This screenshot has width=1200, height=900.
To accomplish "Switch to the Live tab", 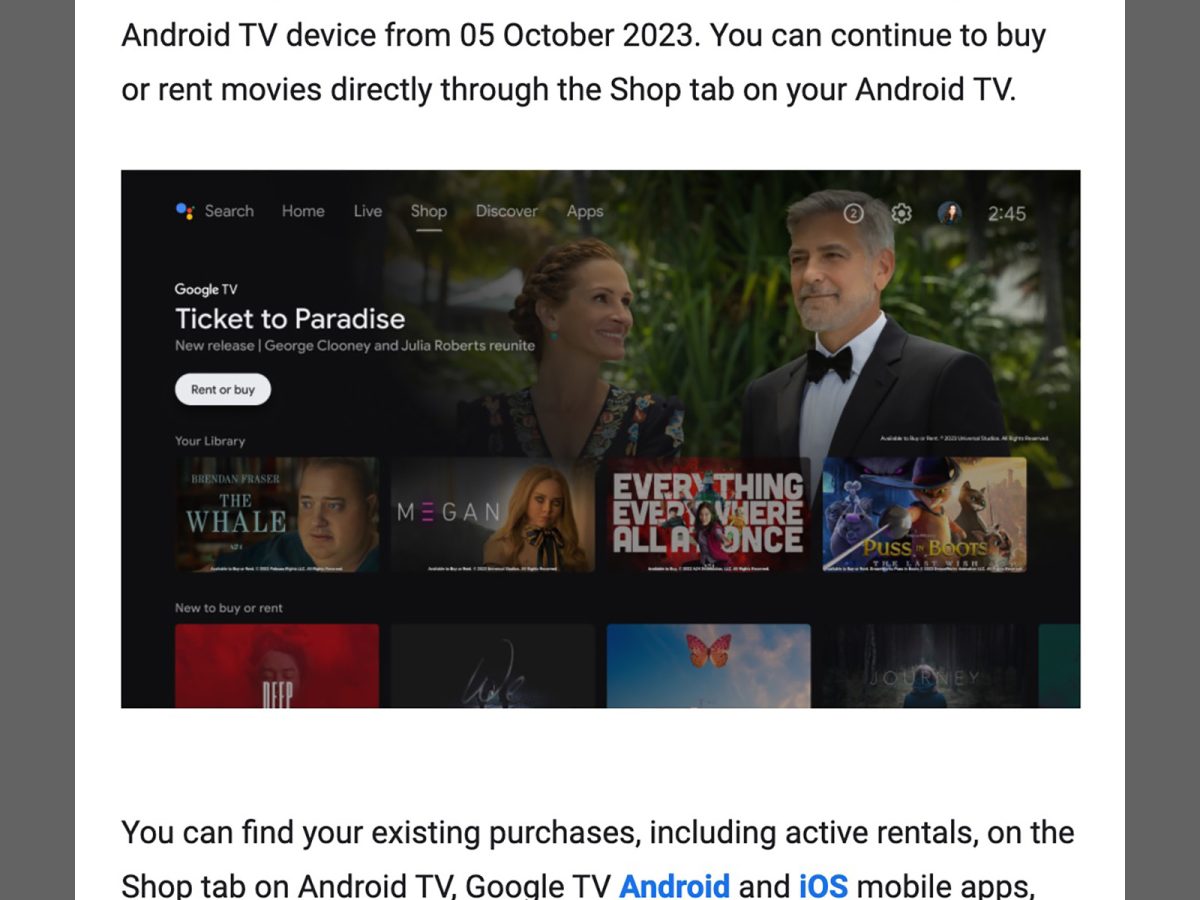I will (368, 211).
